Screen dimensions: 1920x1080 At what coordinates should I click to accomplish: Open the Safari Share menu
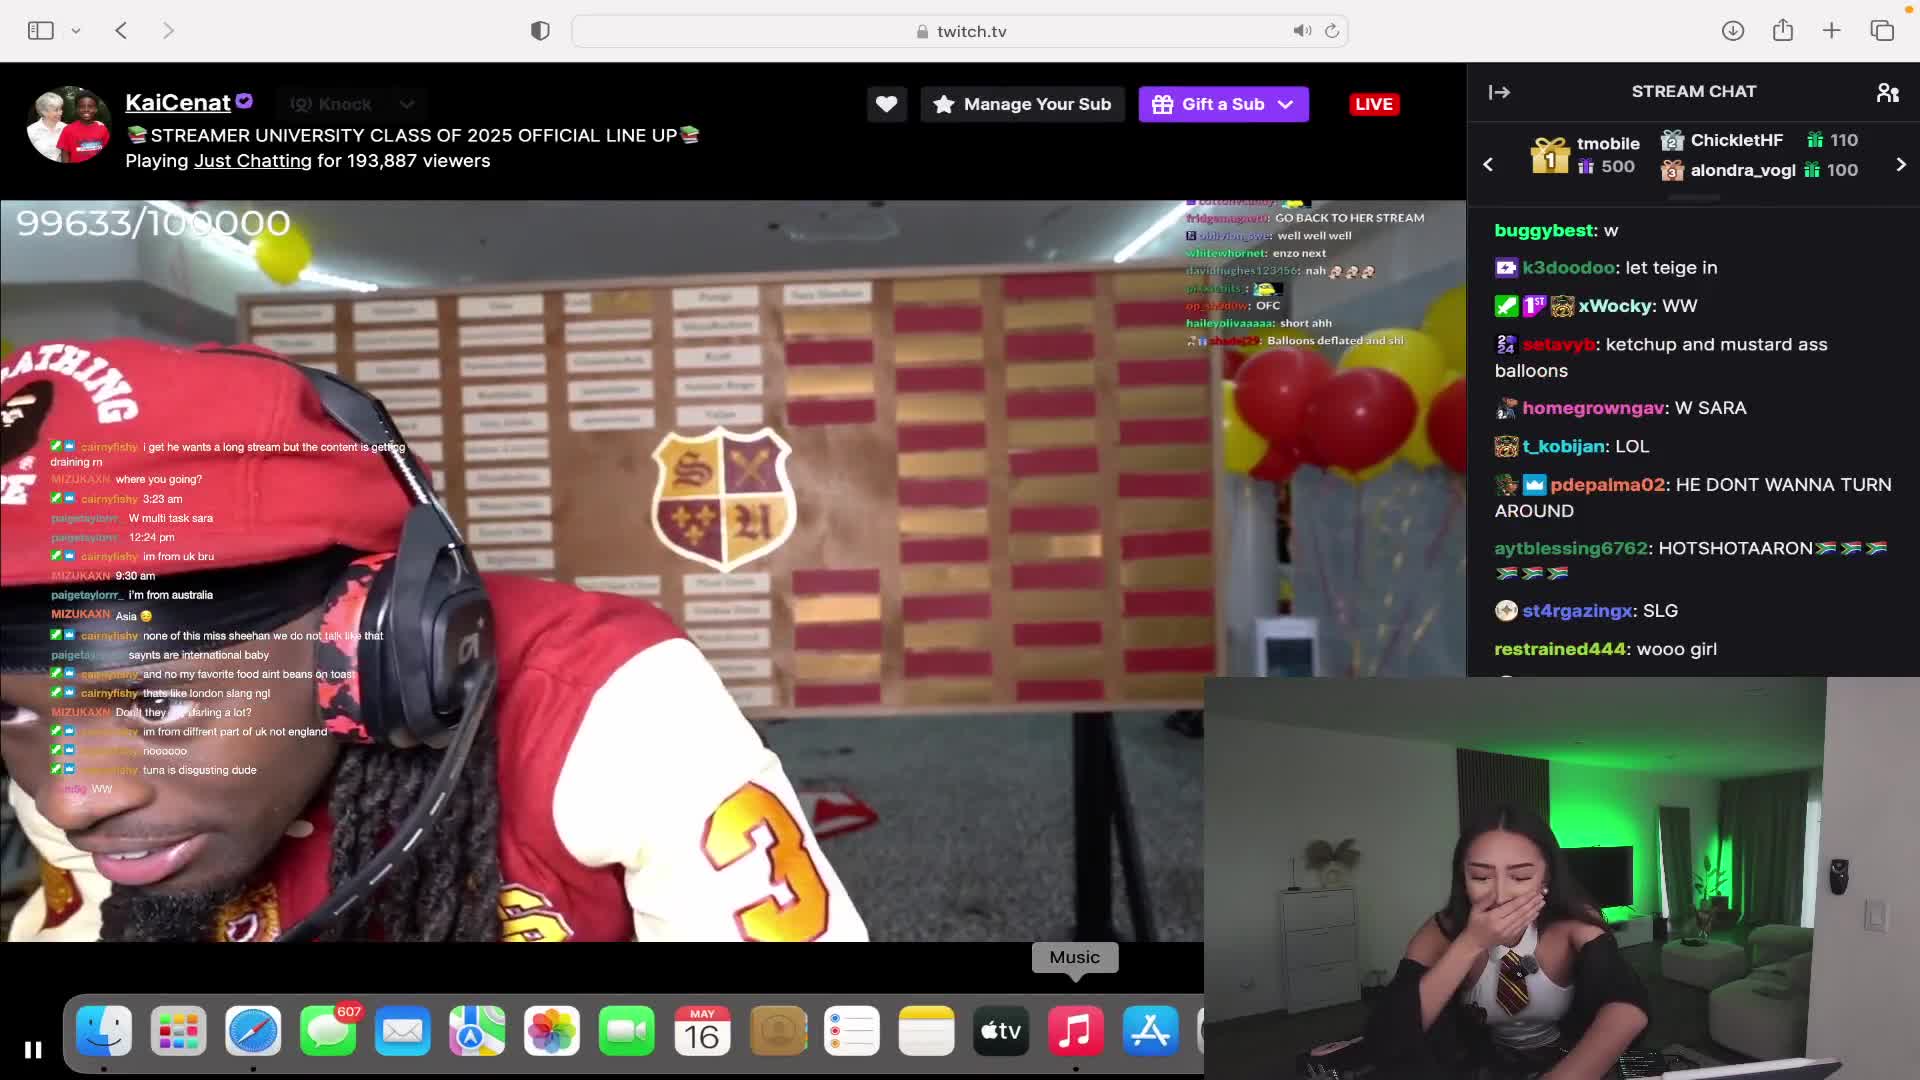pos(1783,30)
